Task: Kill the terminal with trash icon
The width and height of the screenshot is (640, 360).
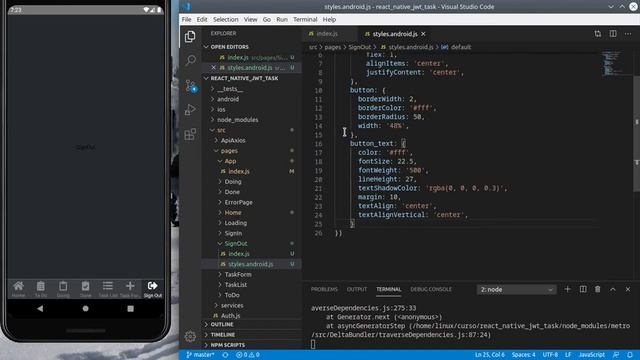Action: coord(598,289)
